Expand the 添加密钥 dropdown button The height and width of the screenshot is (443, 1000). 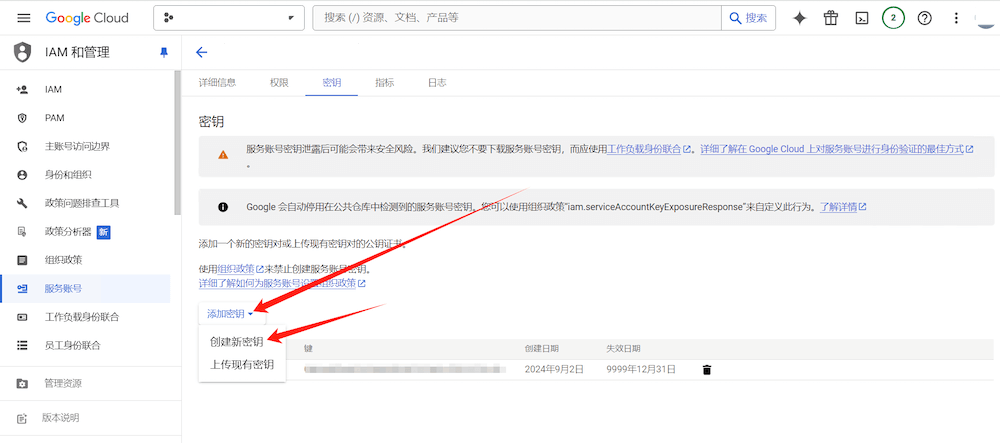pyautogui.click(x=230, y=314)
